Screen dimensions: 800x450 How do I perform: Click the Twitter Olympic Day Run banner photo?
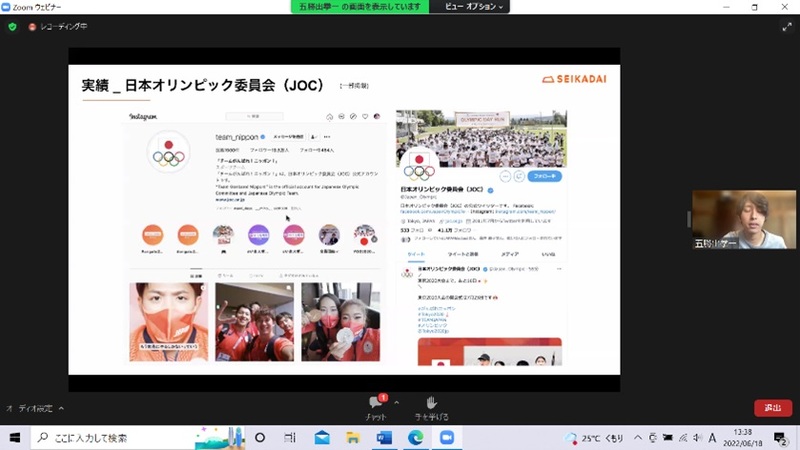pyautogui.click(x=482, y=138)
